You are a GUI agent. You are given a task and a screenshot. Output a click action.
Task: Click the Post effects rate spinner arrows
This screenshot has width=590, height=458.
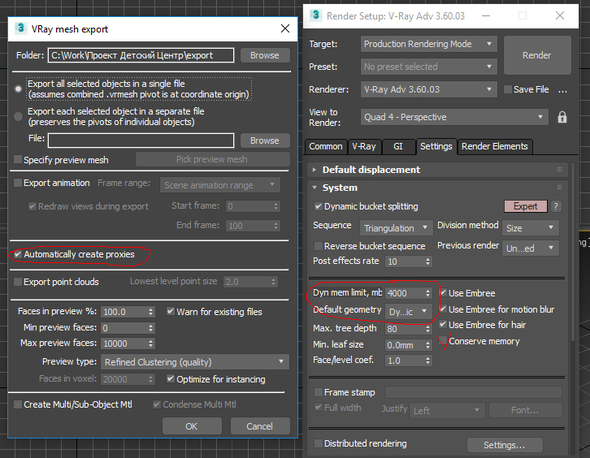(428, 262)
